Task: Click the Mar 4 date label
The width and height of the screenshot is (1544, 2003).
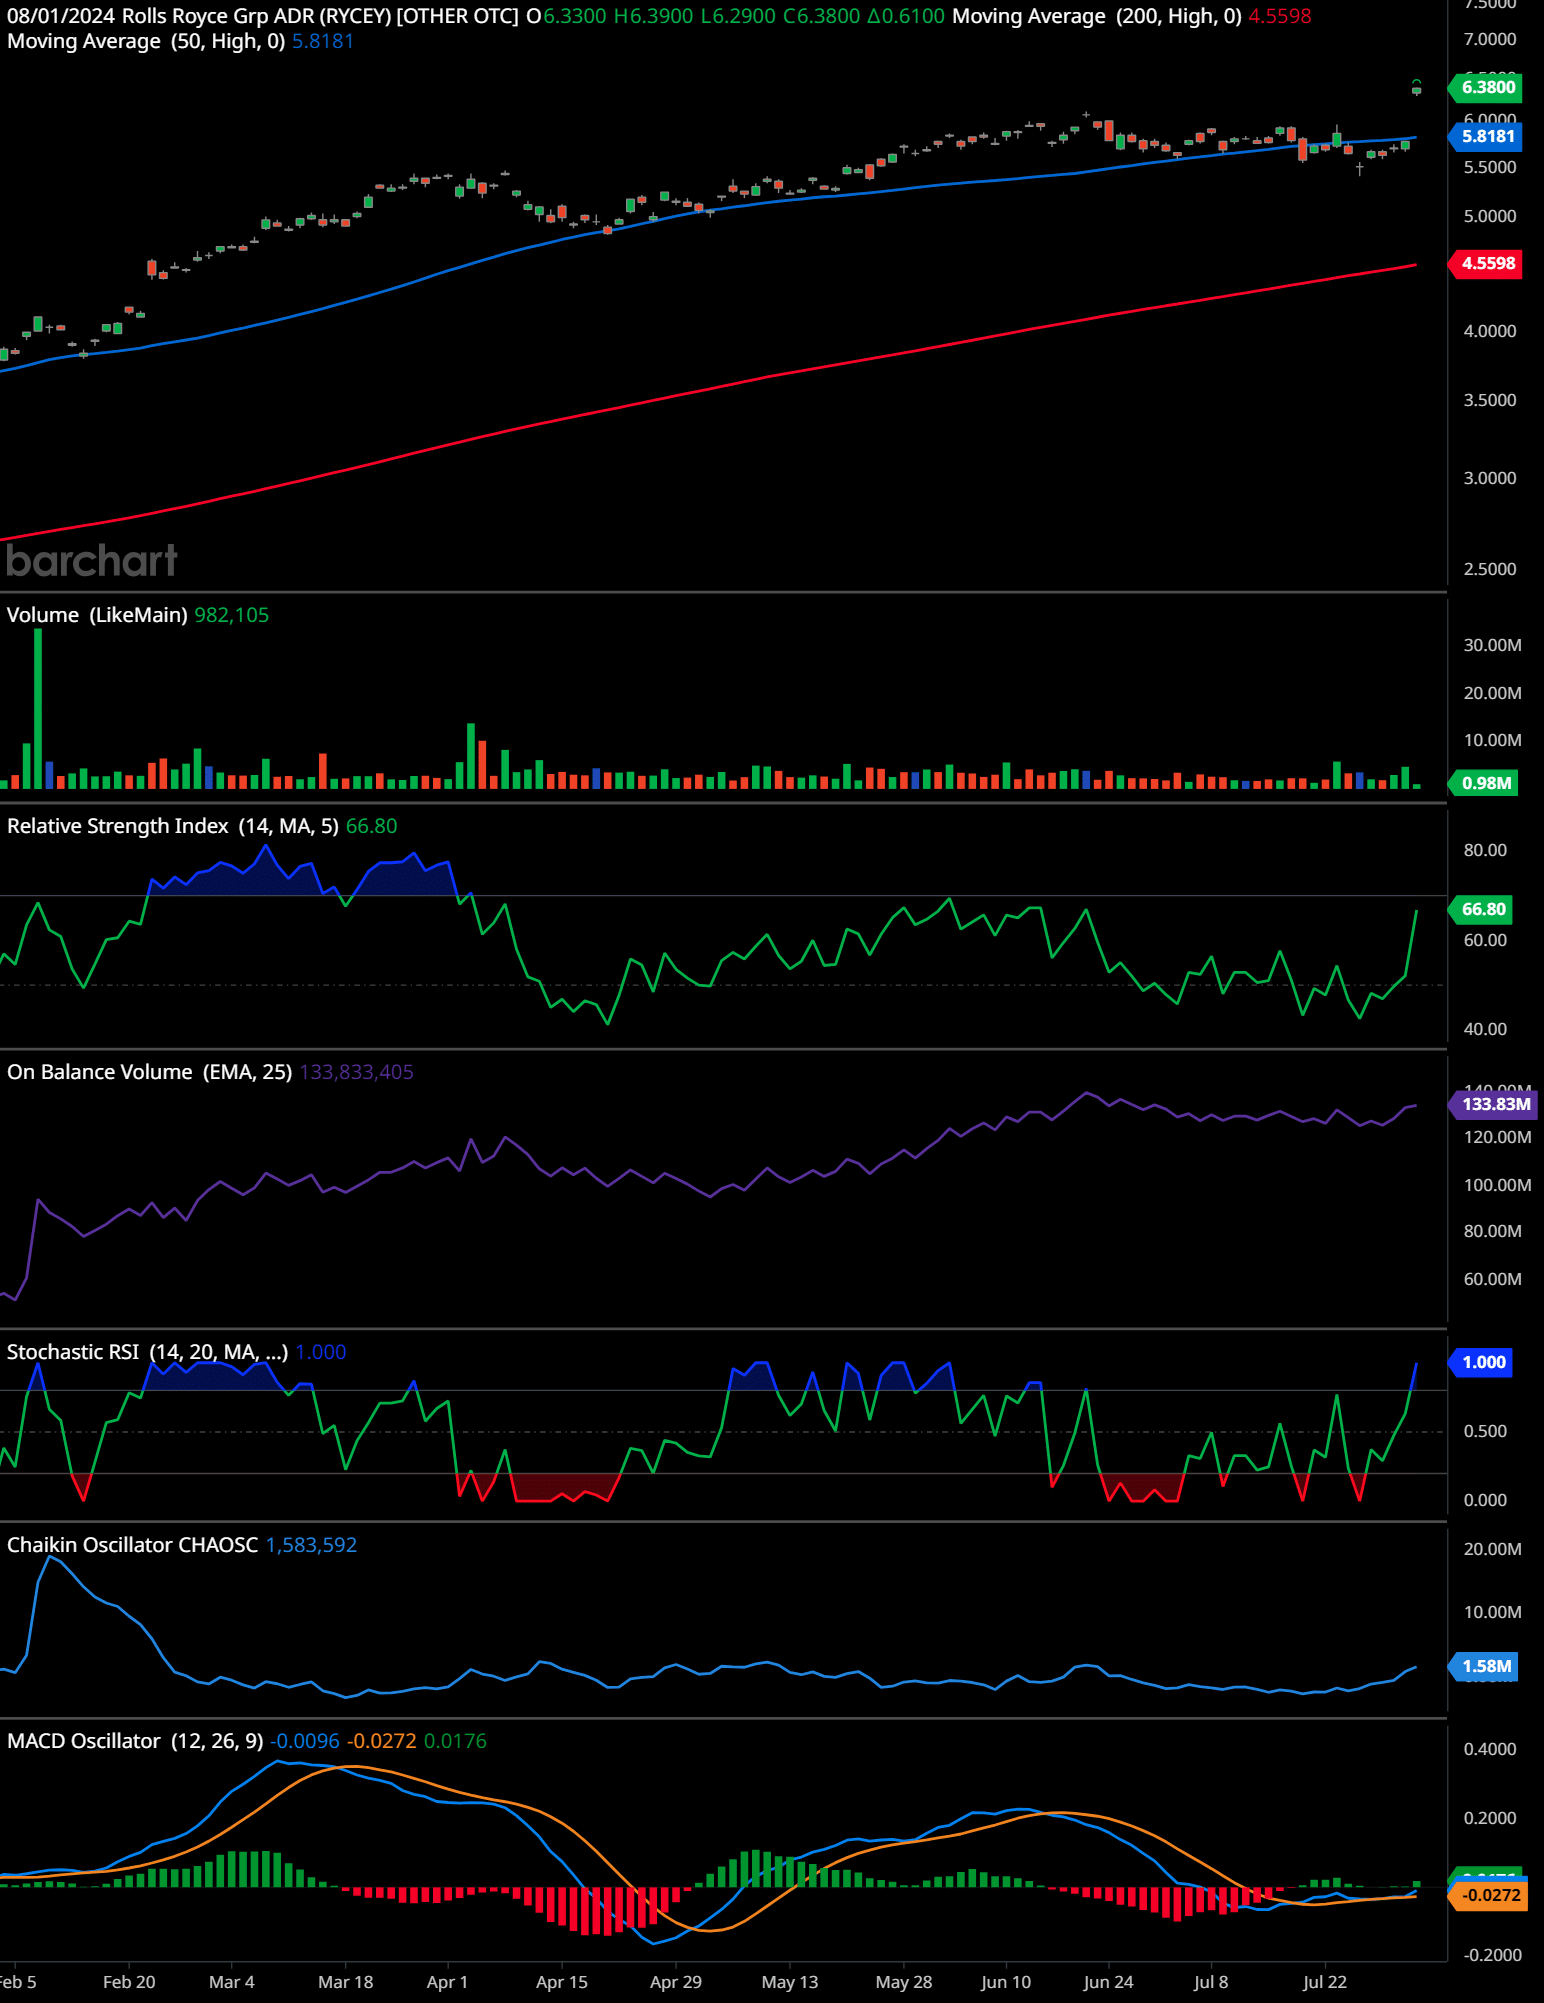Action: point(231,1982)
